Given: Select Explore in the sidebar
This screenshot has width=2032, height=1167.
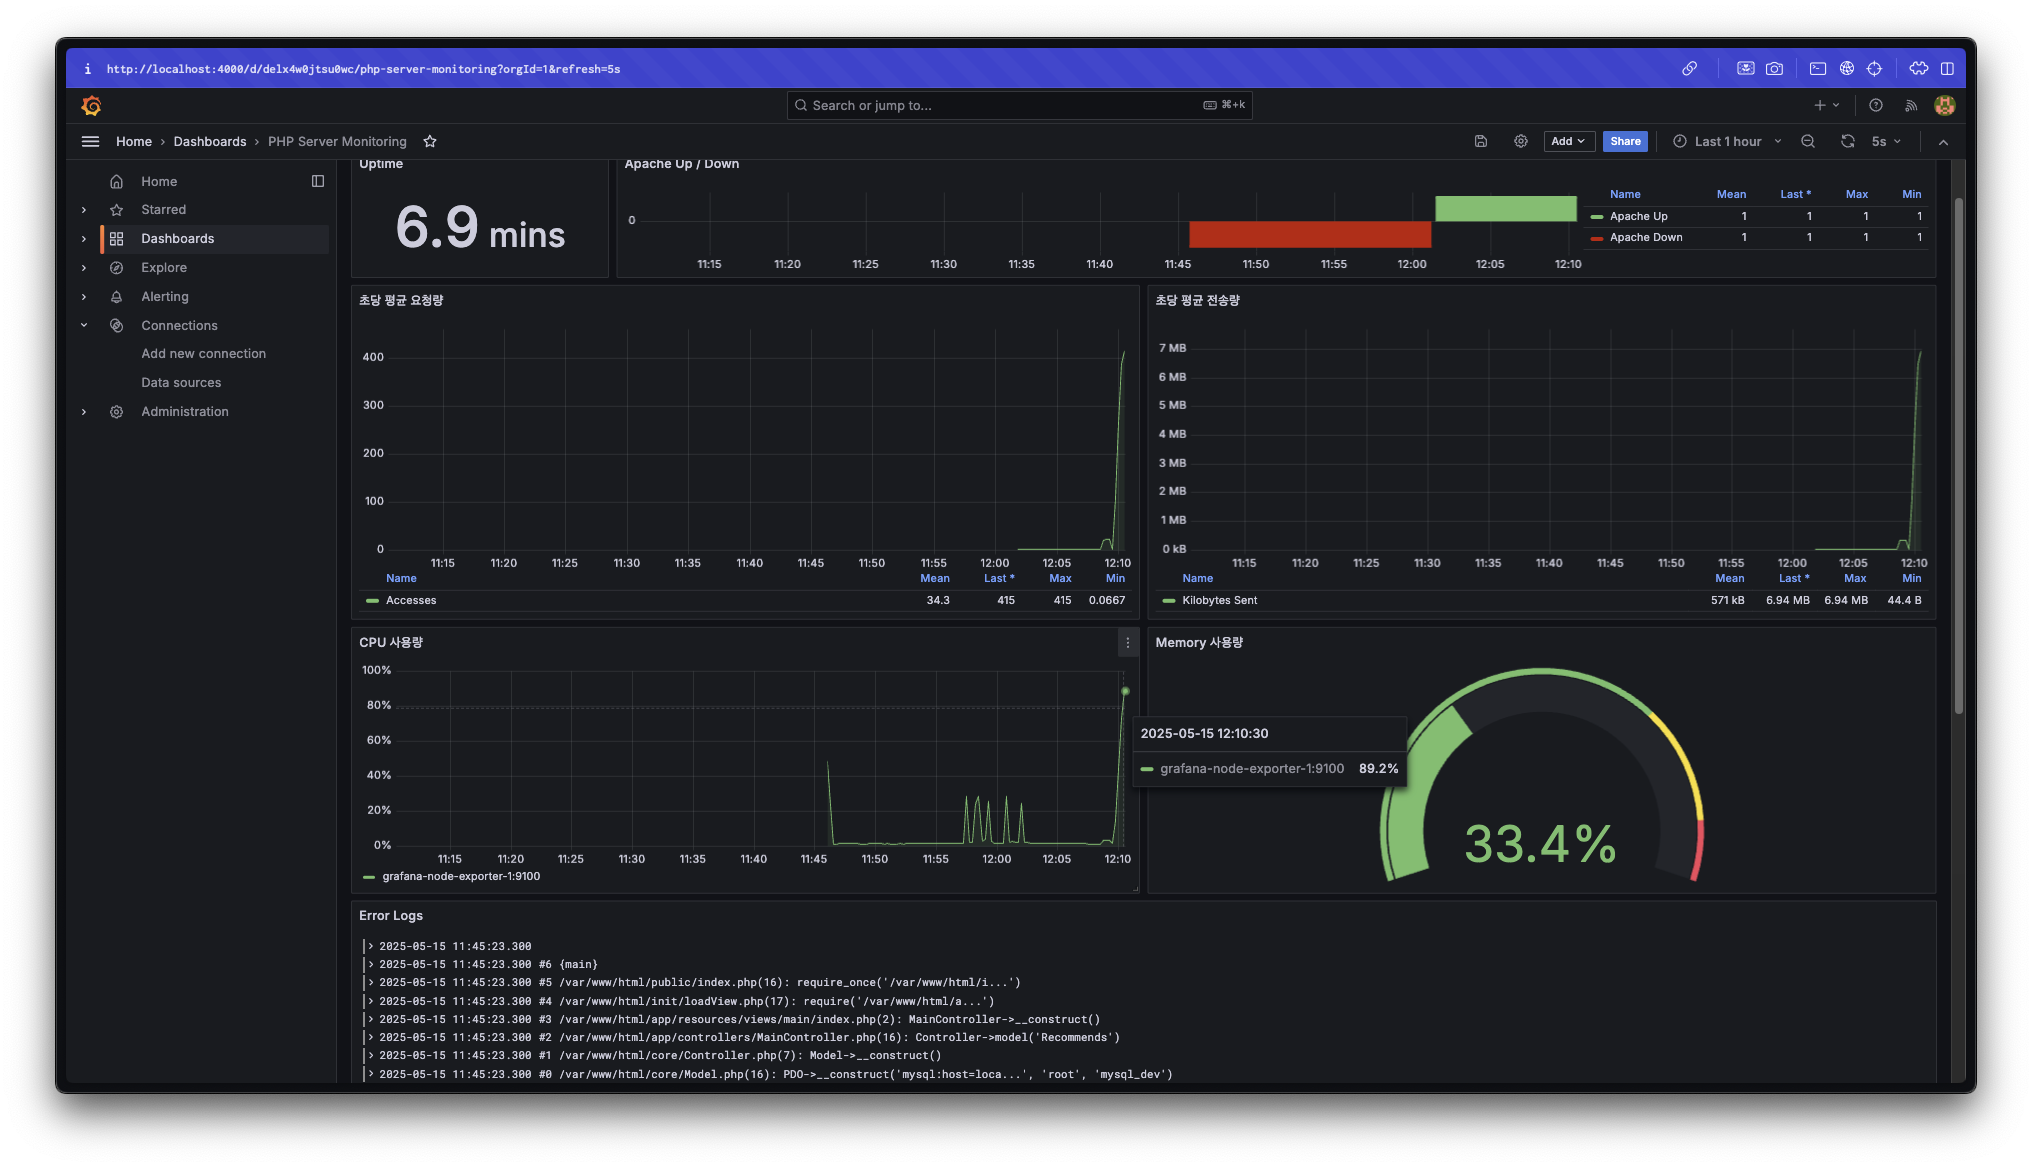Looking at the screenshot, I should [164, 268].
